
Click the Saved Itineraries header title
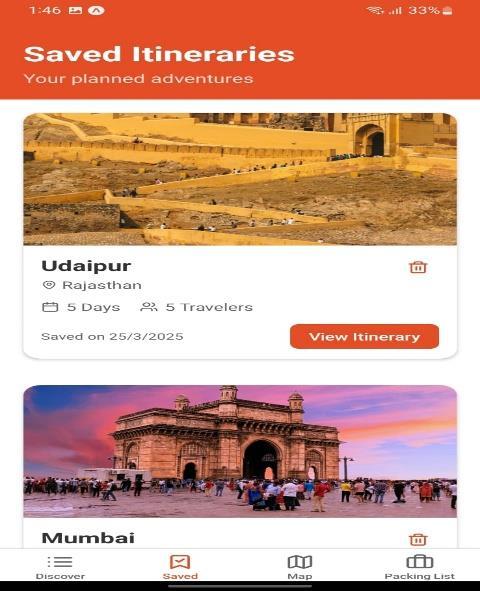[159, 54]
